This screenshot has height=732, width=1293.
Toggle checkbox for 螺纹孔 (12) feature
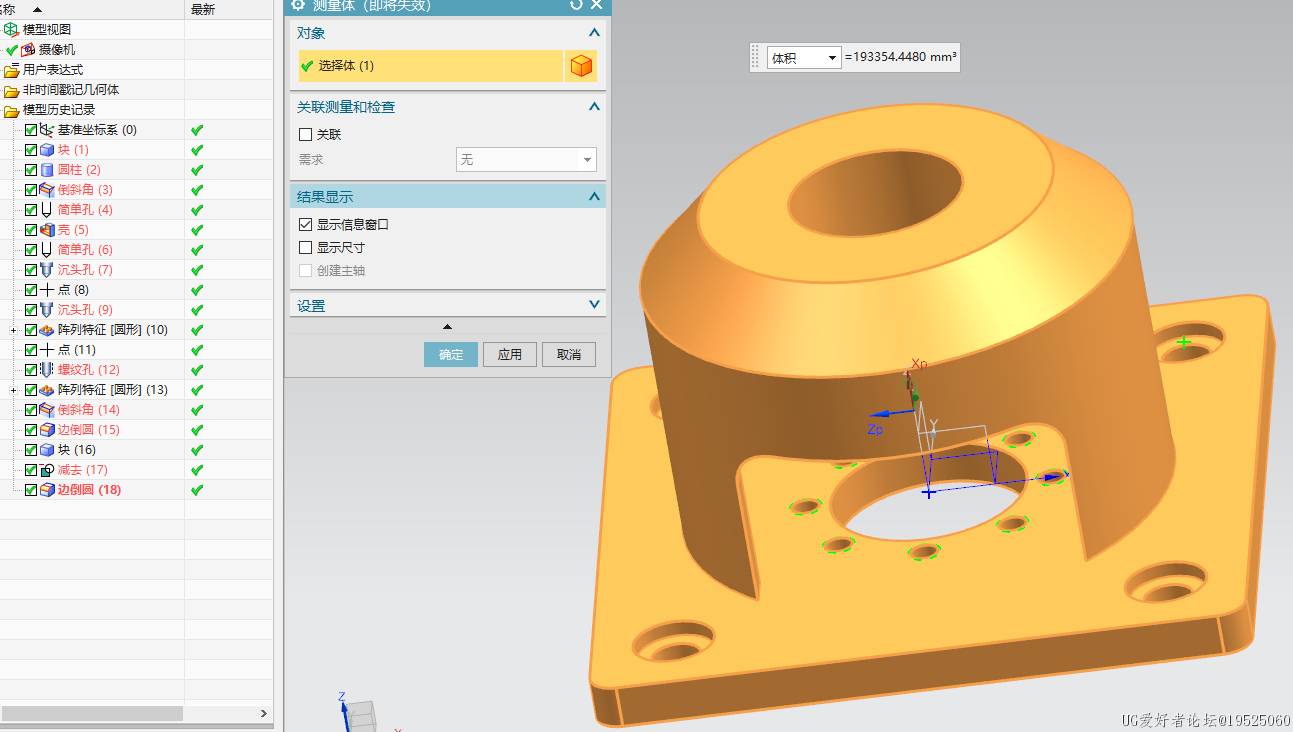pyautogui.click(x=31, y=370)
